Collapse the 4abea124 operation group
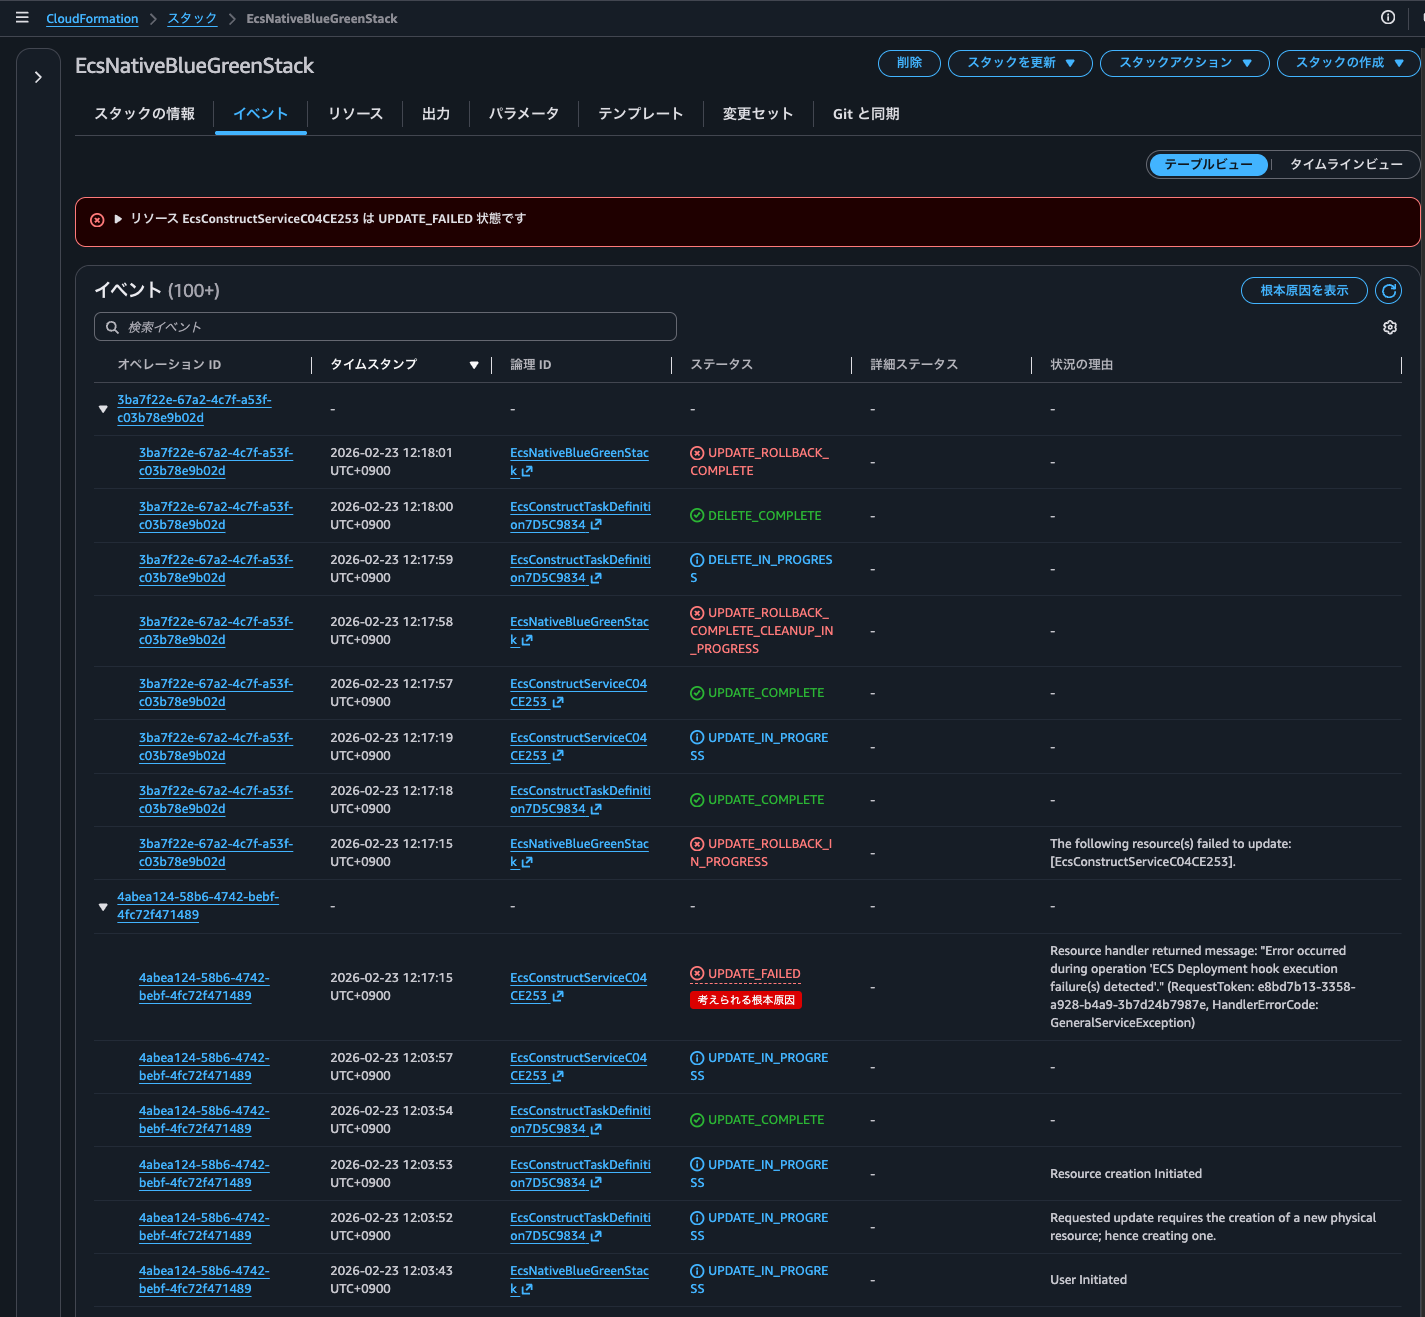The width and height of the screenshot is (1425, 1317). click(103, 907)
